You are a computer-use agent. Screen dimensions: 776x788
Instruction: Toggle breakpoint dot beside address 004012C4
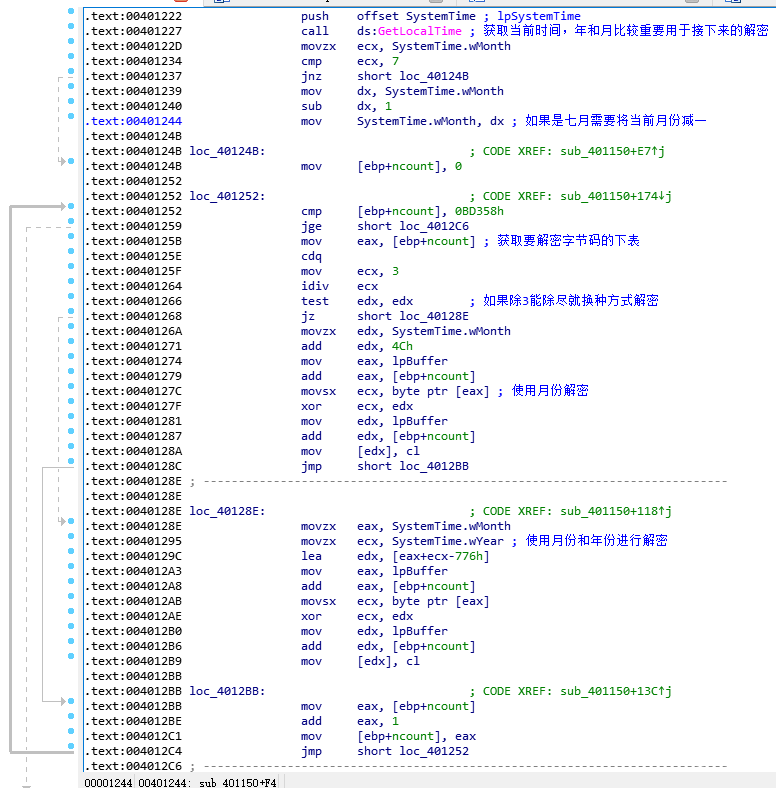pos(71,746)
